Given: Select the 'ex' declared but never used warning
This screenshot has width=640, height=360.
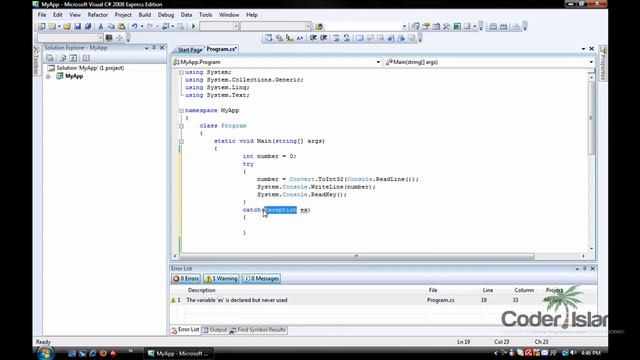Looking at the screenshot, I should point(237,300).
